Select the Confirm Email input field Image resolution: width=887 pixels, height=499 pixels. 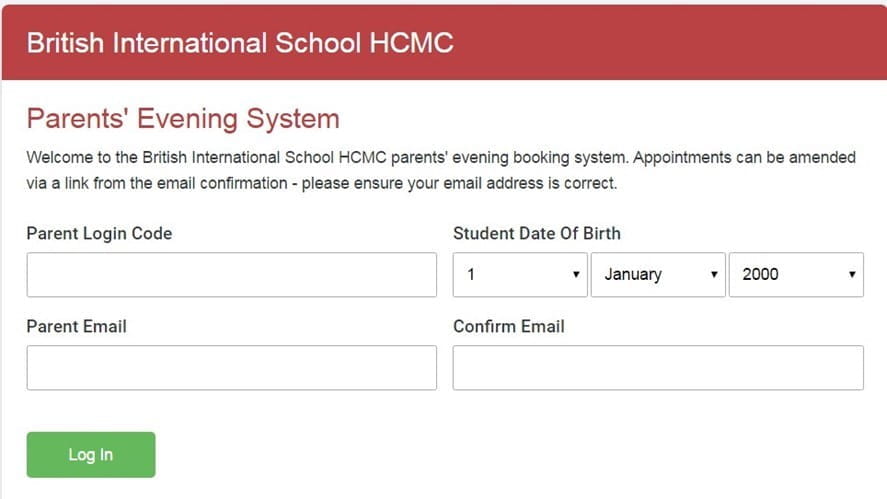[657, 368]
